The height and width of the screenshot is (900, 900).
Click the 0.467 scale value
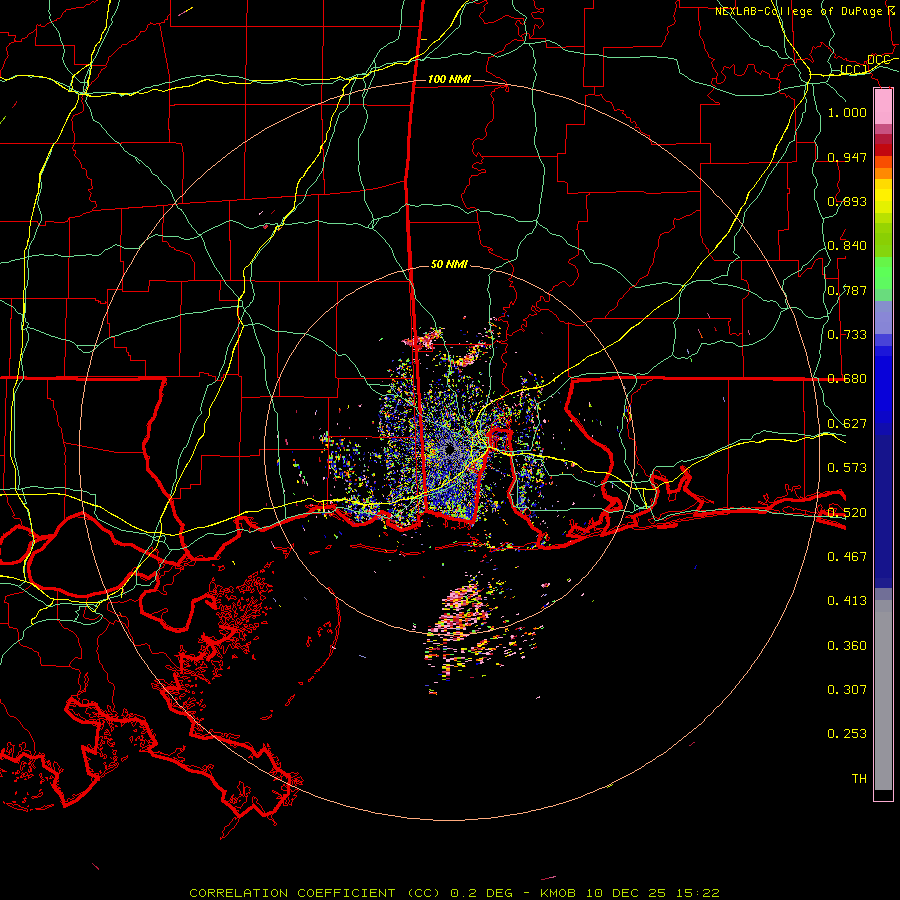pyautogui.click(x=847, y=557)
